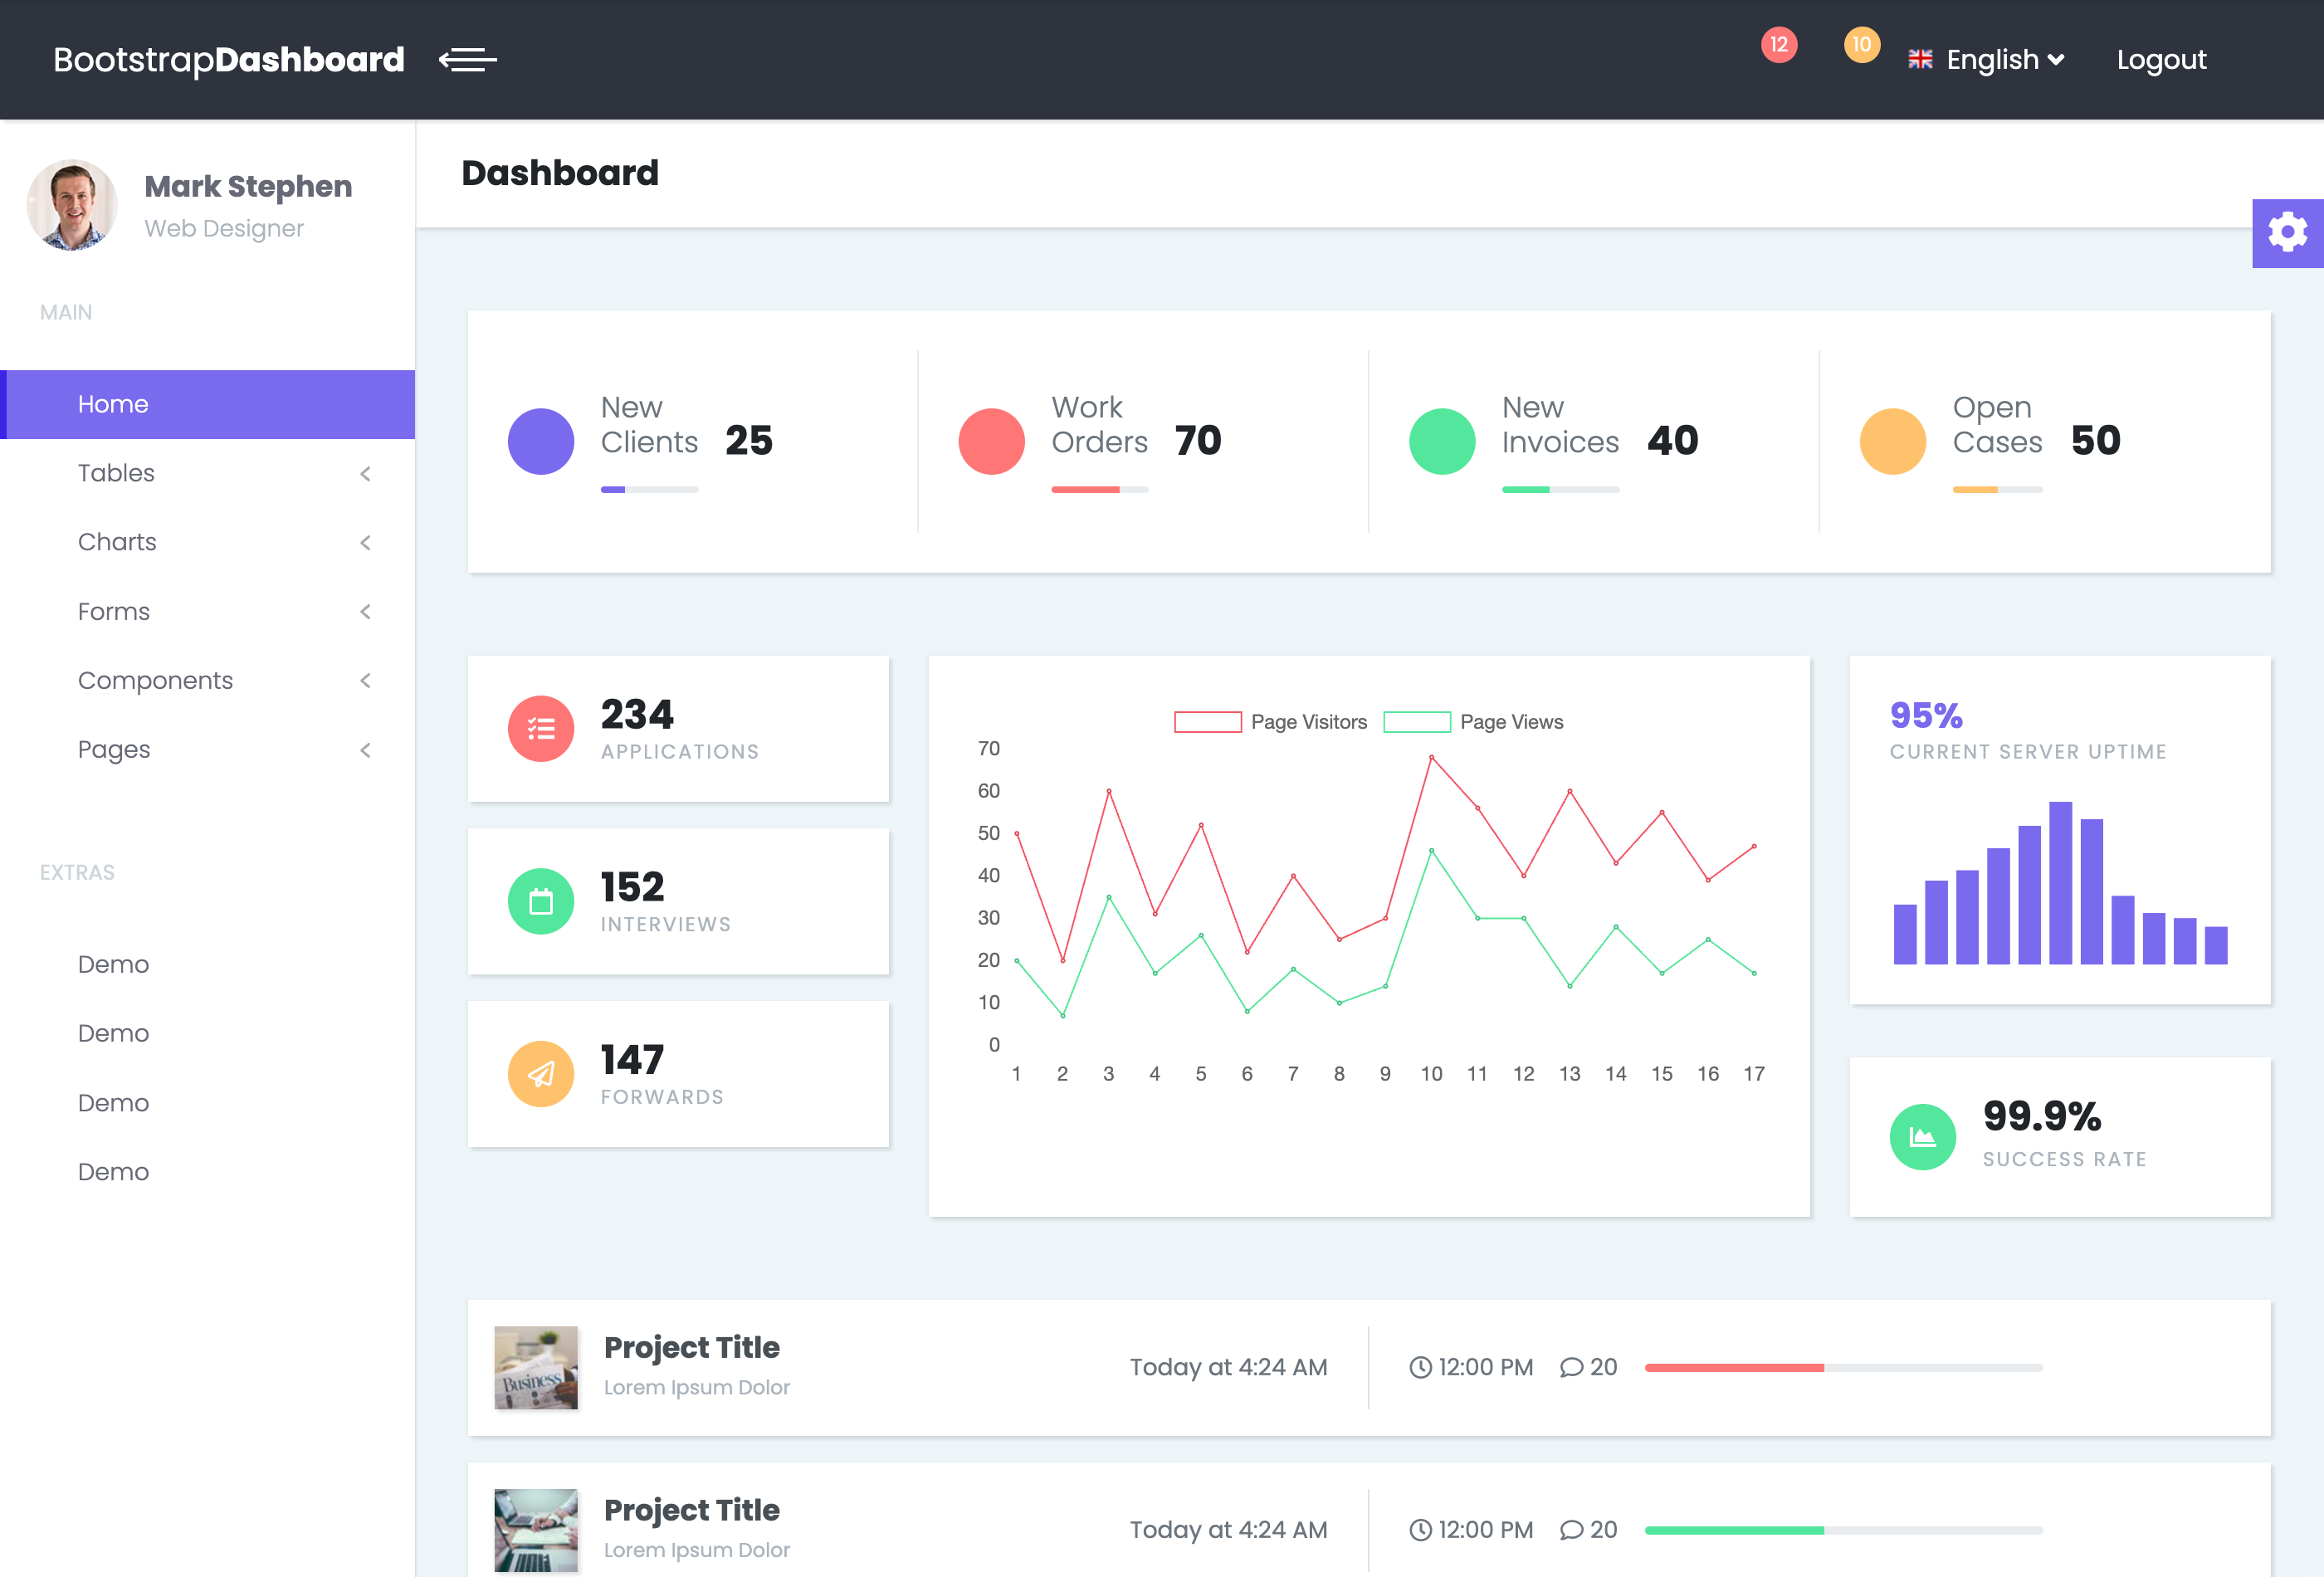Click the sidebar collapse arrow icon

pyautogui.click(x=467, y=60)
